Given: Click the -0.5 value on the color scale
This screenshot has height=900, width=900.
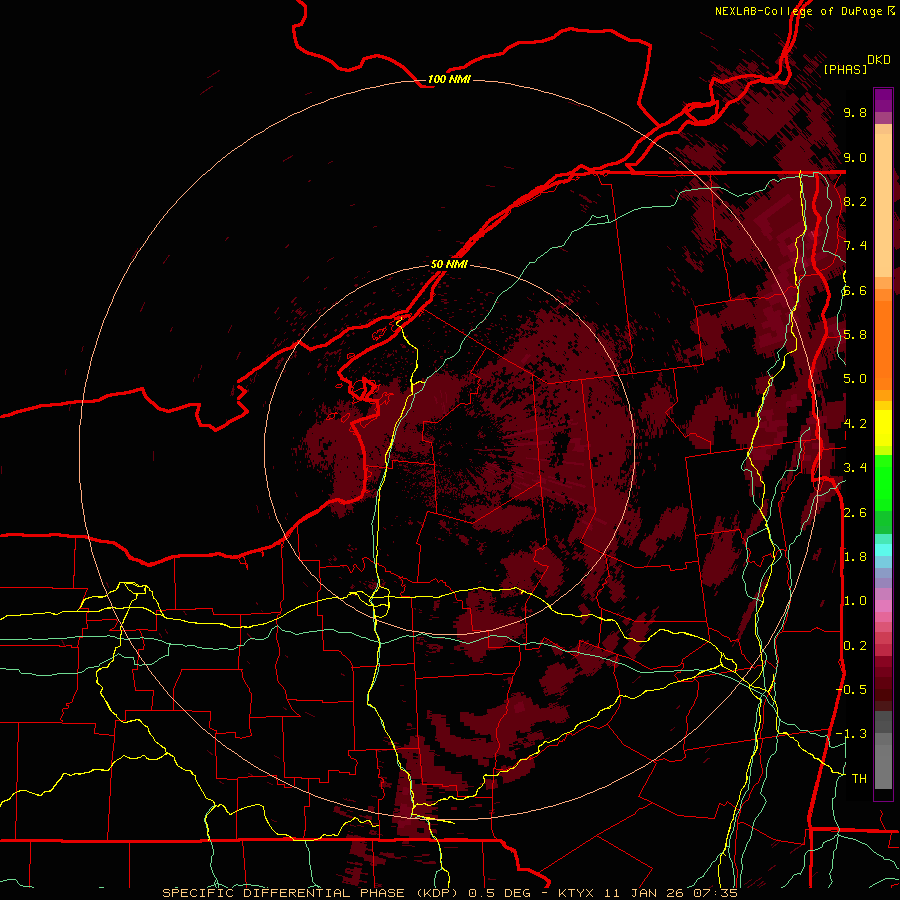Looking at the screenshot, I should [851, 690].
